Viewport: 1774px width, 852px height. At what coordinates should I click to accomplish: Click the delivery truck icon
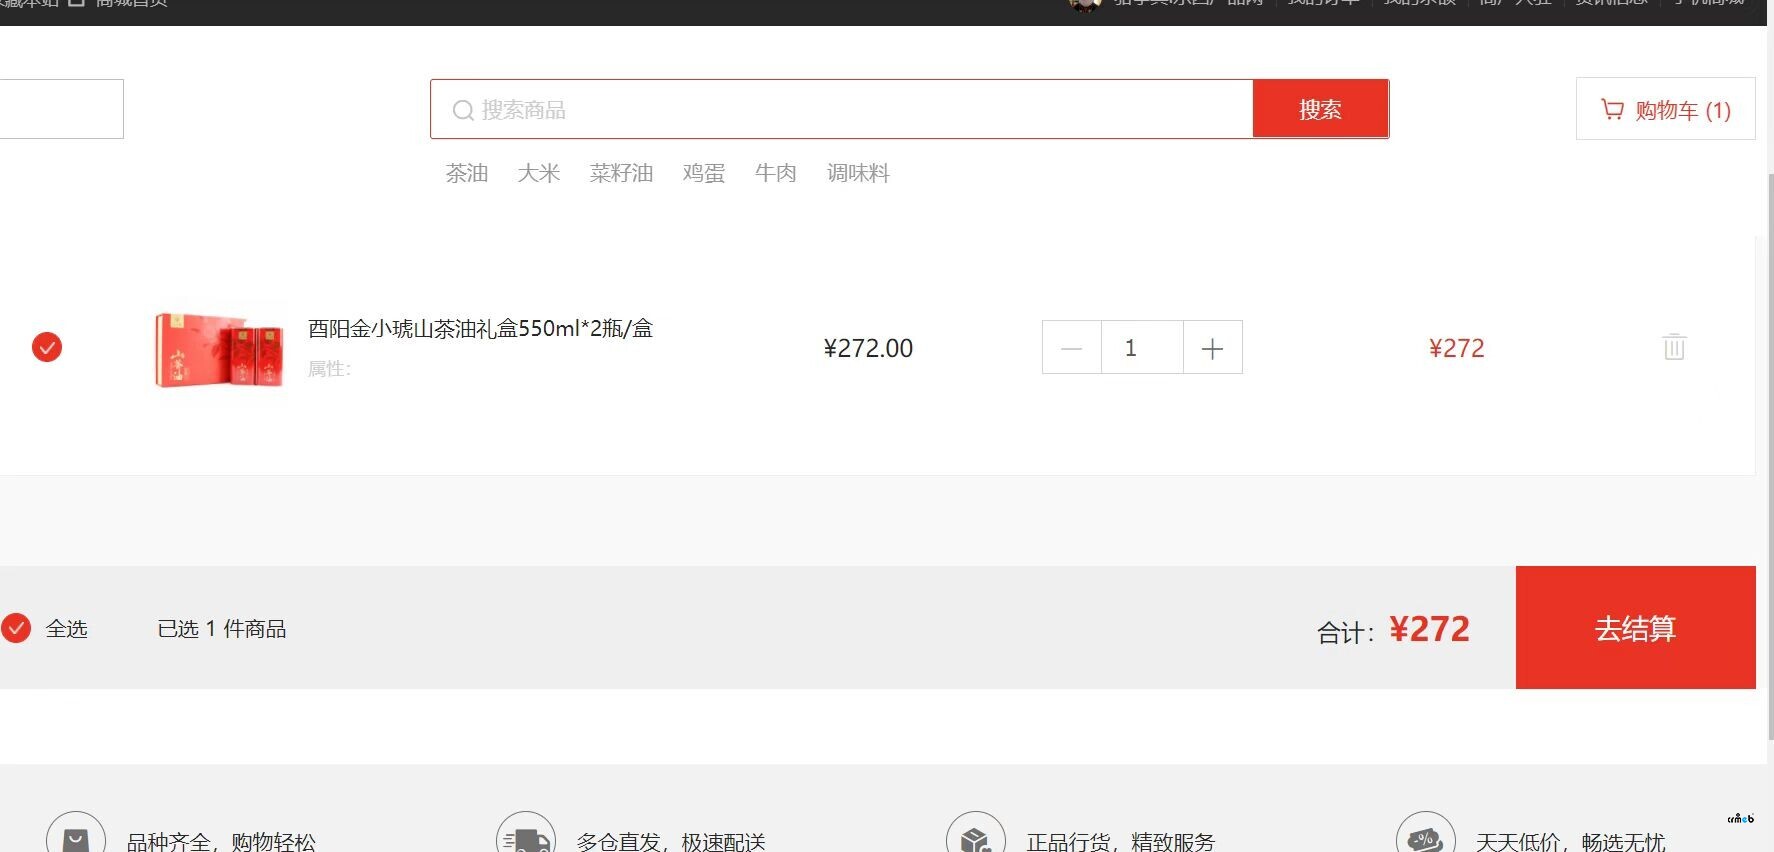[526, 838]
